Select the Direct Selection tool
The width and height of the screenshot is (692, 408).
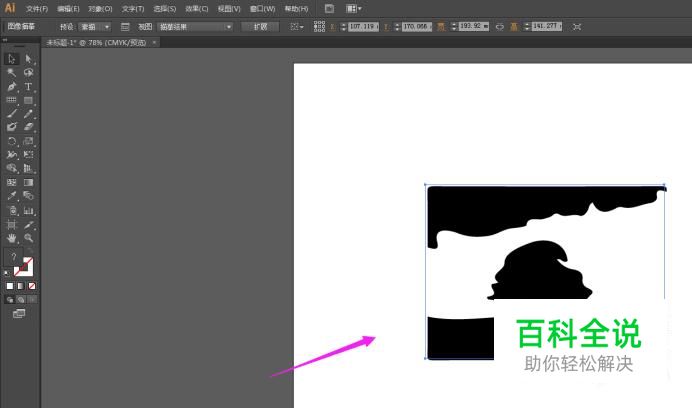click(x=28, y=59)
